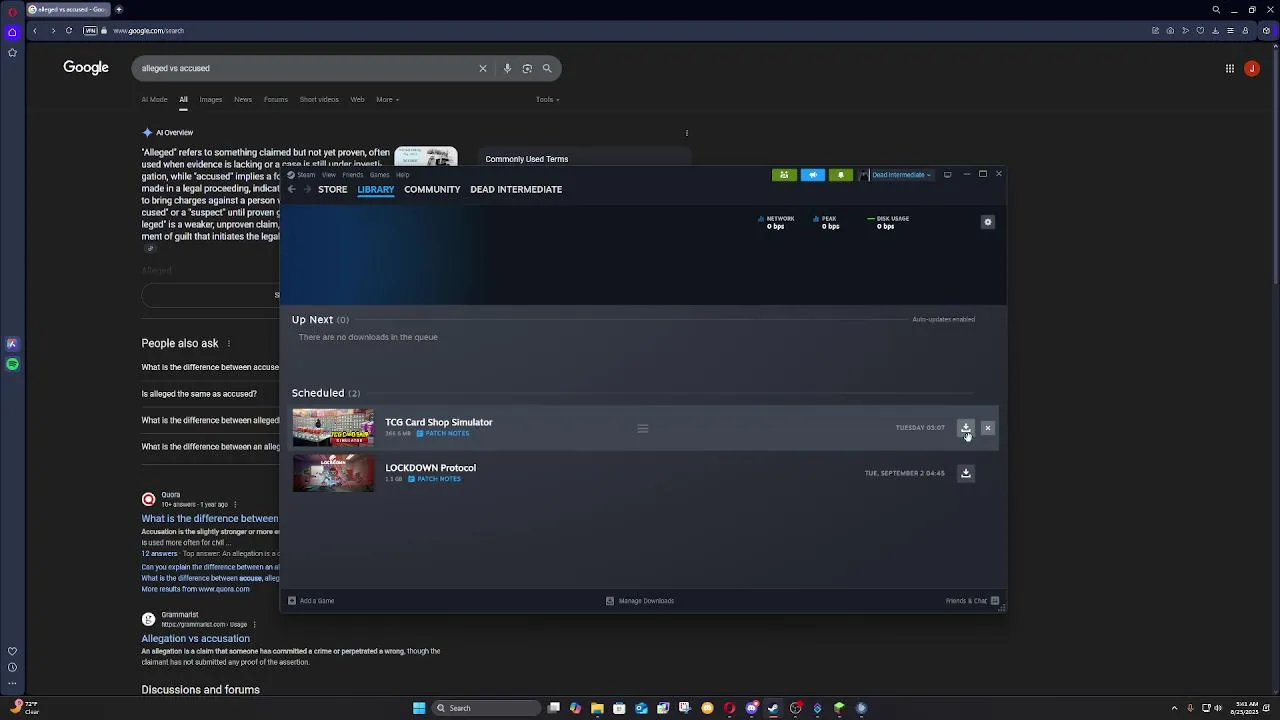Open Steam downloads settings gear
Image resolution: width=1280 pixels, height=720 pixels.
[x=987, y=222]
